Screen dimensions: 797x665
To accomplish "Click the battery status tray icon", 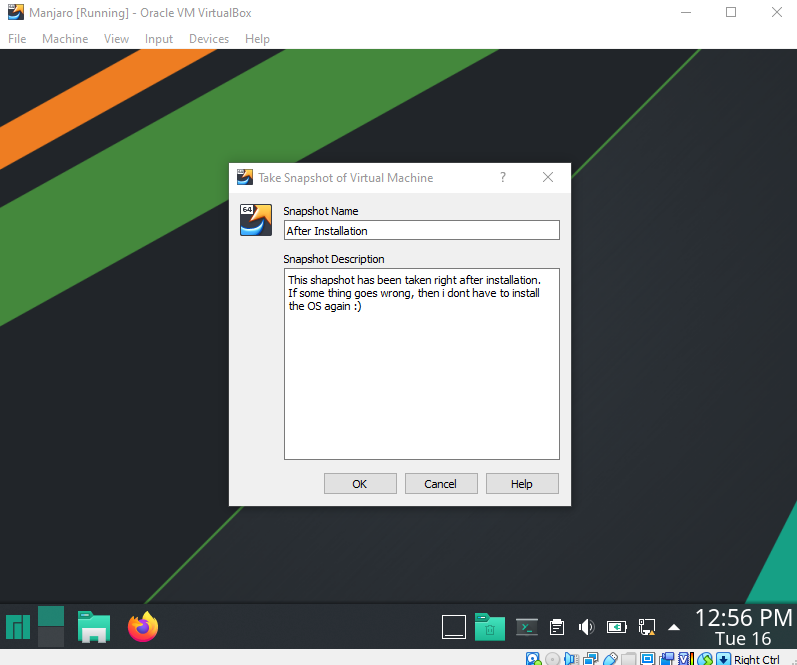I will (617, 627).
